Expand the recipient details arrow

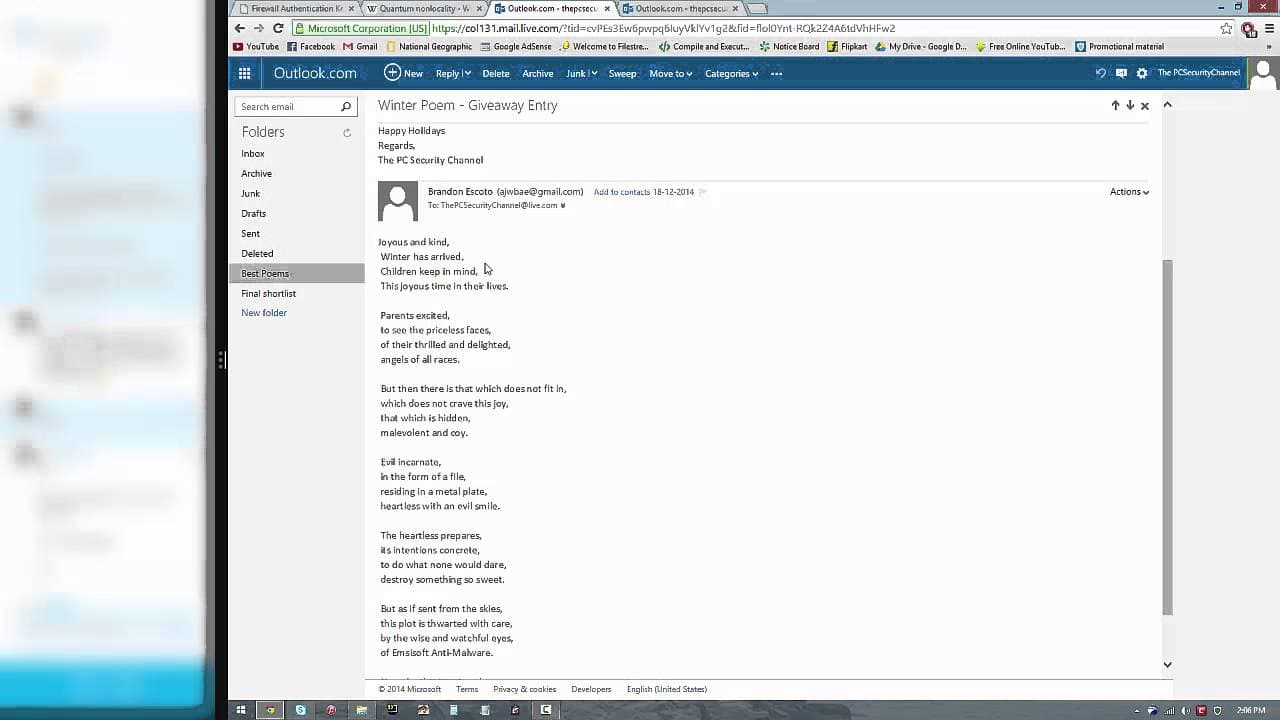click(563, 206)
